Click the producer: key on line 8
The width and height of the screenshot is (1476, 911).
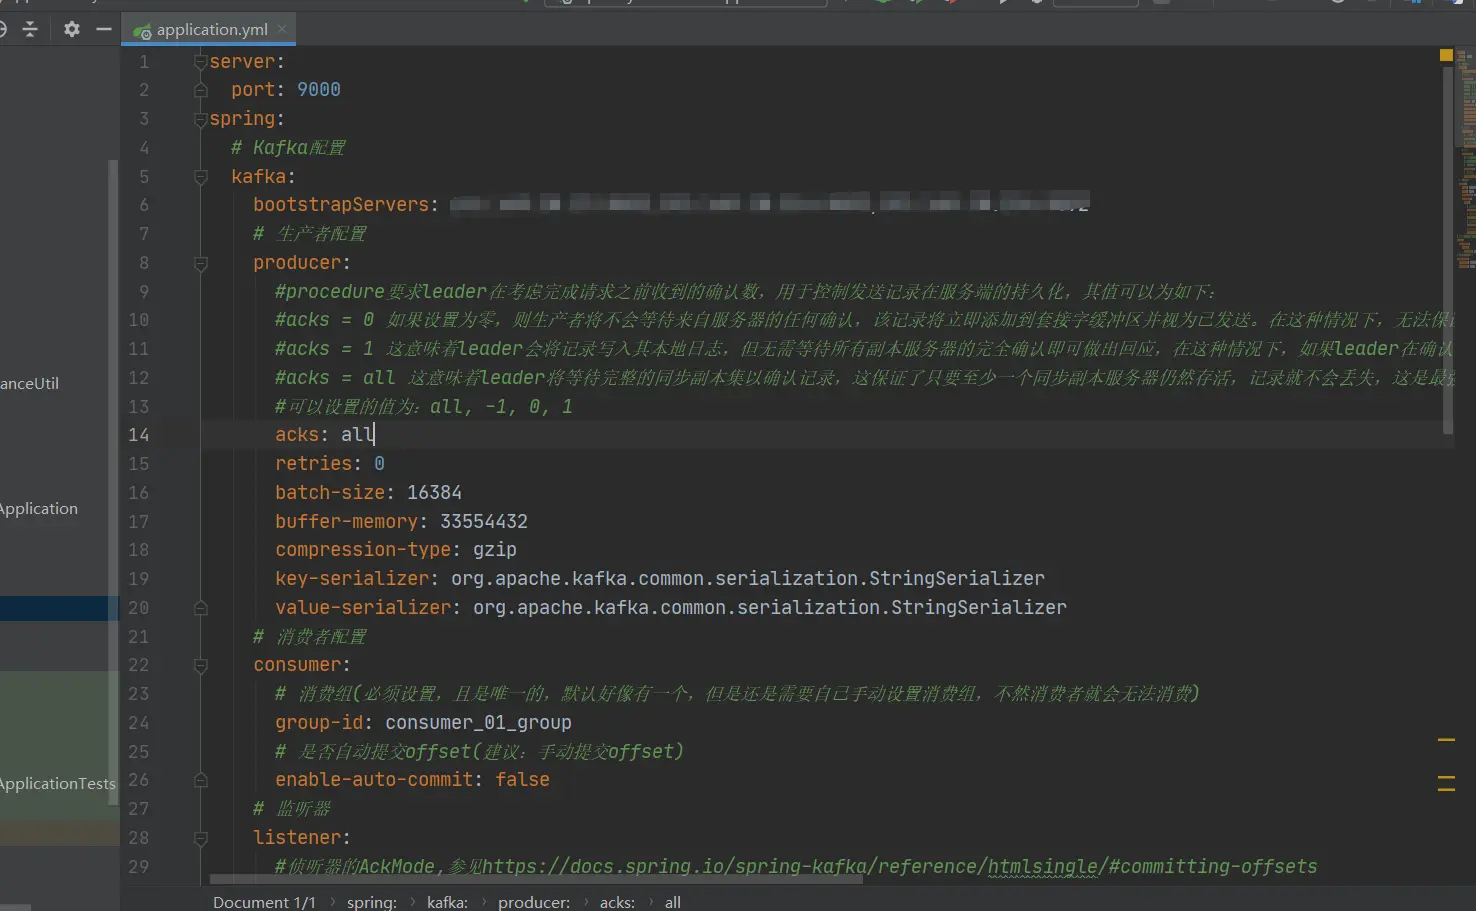[302, 263]
